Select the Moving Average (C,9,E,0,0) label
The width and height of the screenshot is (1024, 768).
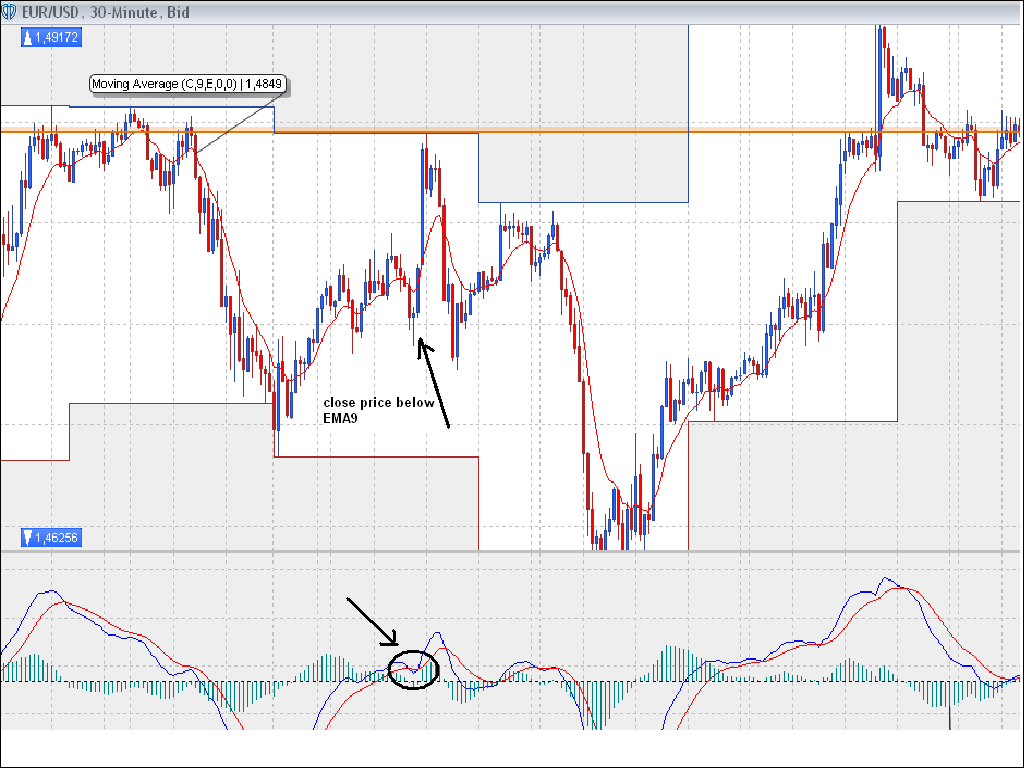(x=187, y=84)
